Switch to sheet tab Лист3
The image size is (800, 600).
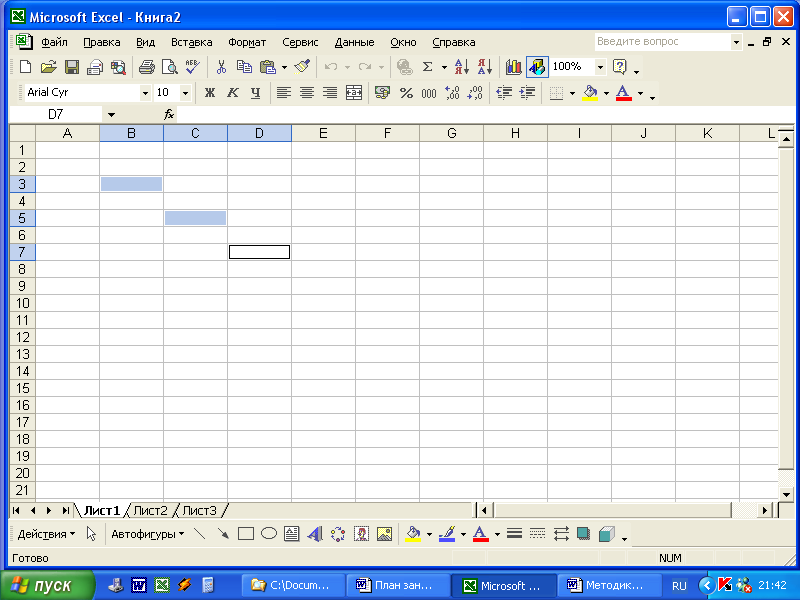199,510
